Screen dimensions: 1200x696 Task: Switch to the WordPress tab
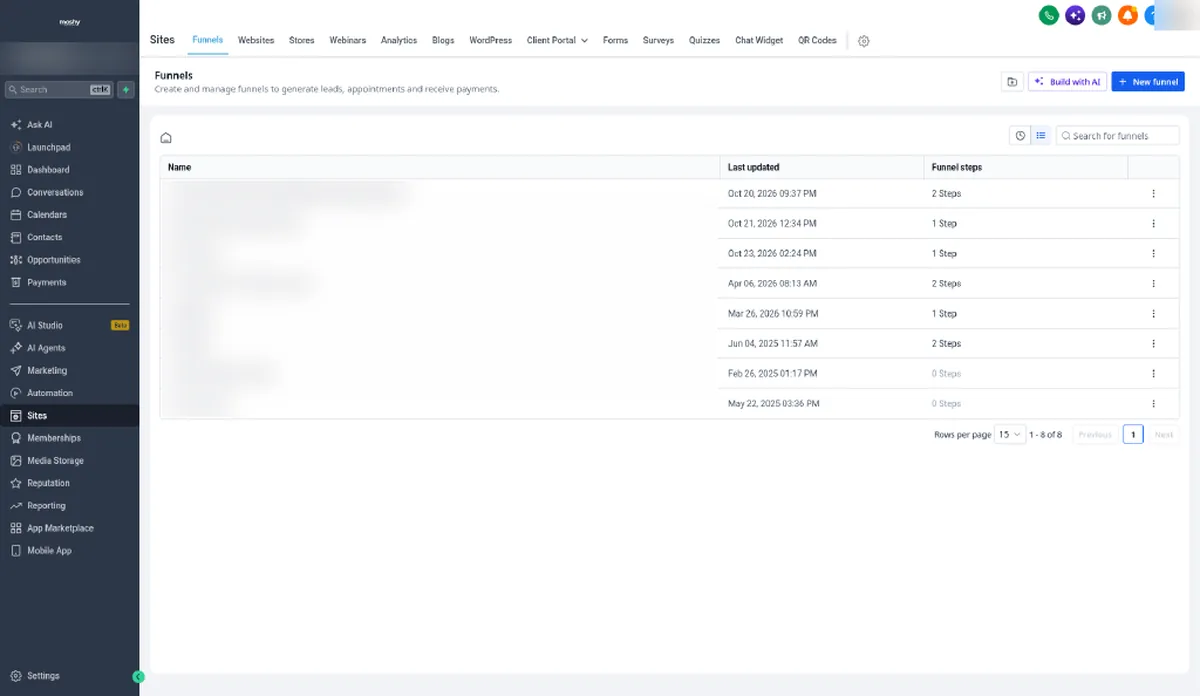491,40
